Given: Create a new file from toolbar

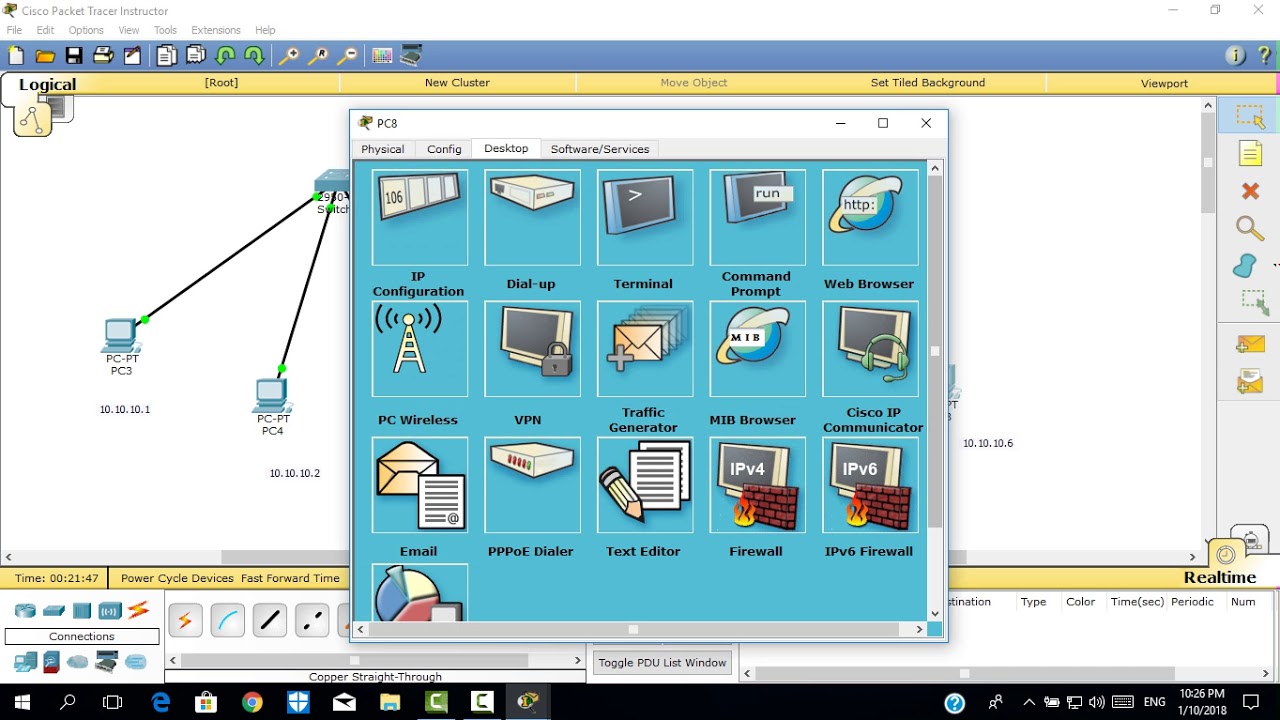Looking at the screenshot, I should point(16,56).
